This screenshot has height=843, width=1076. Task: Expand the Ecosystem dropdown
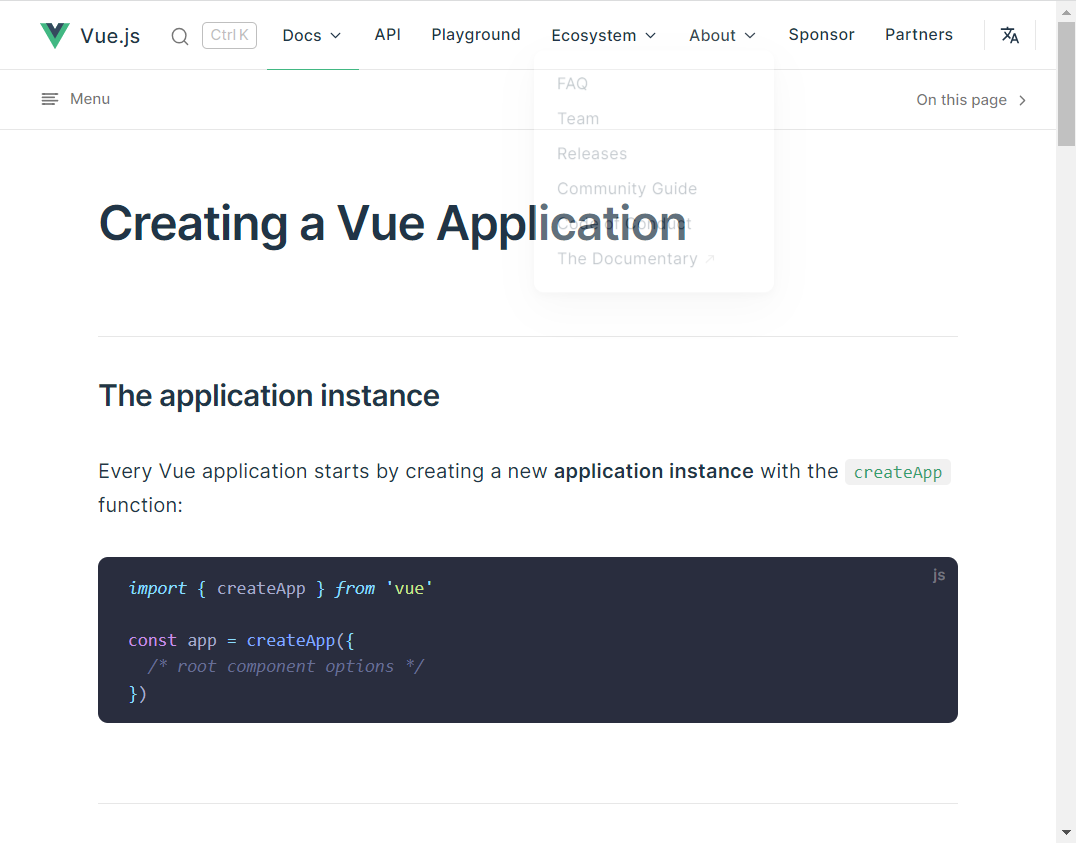tap(604, 35)
